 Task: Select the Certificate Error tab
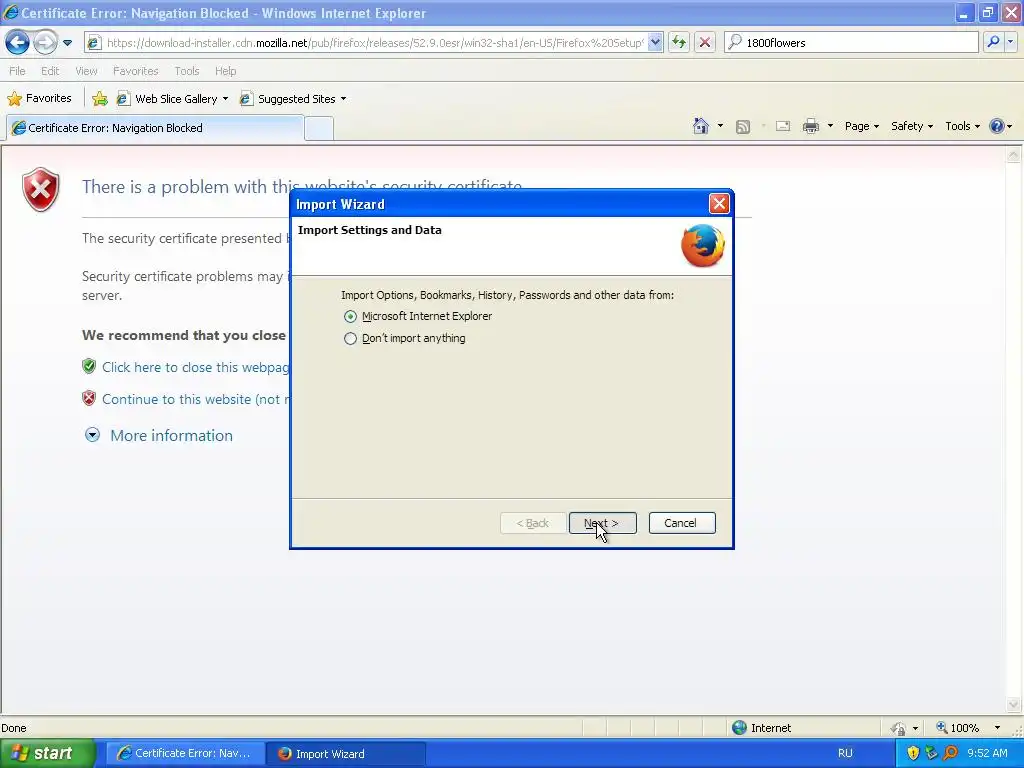[x=155, y=128]
